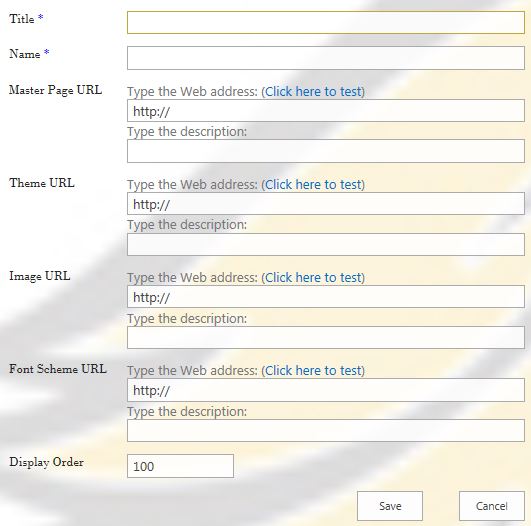531x526 pixels.
Task: Click the Master Page URL label
Action: tap(56, 90)
